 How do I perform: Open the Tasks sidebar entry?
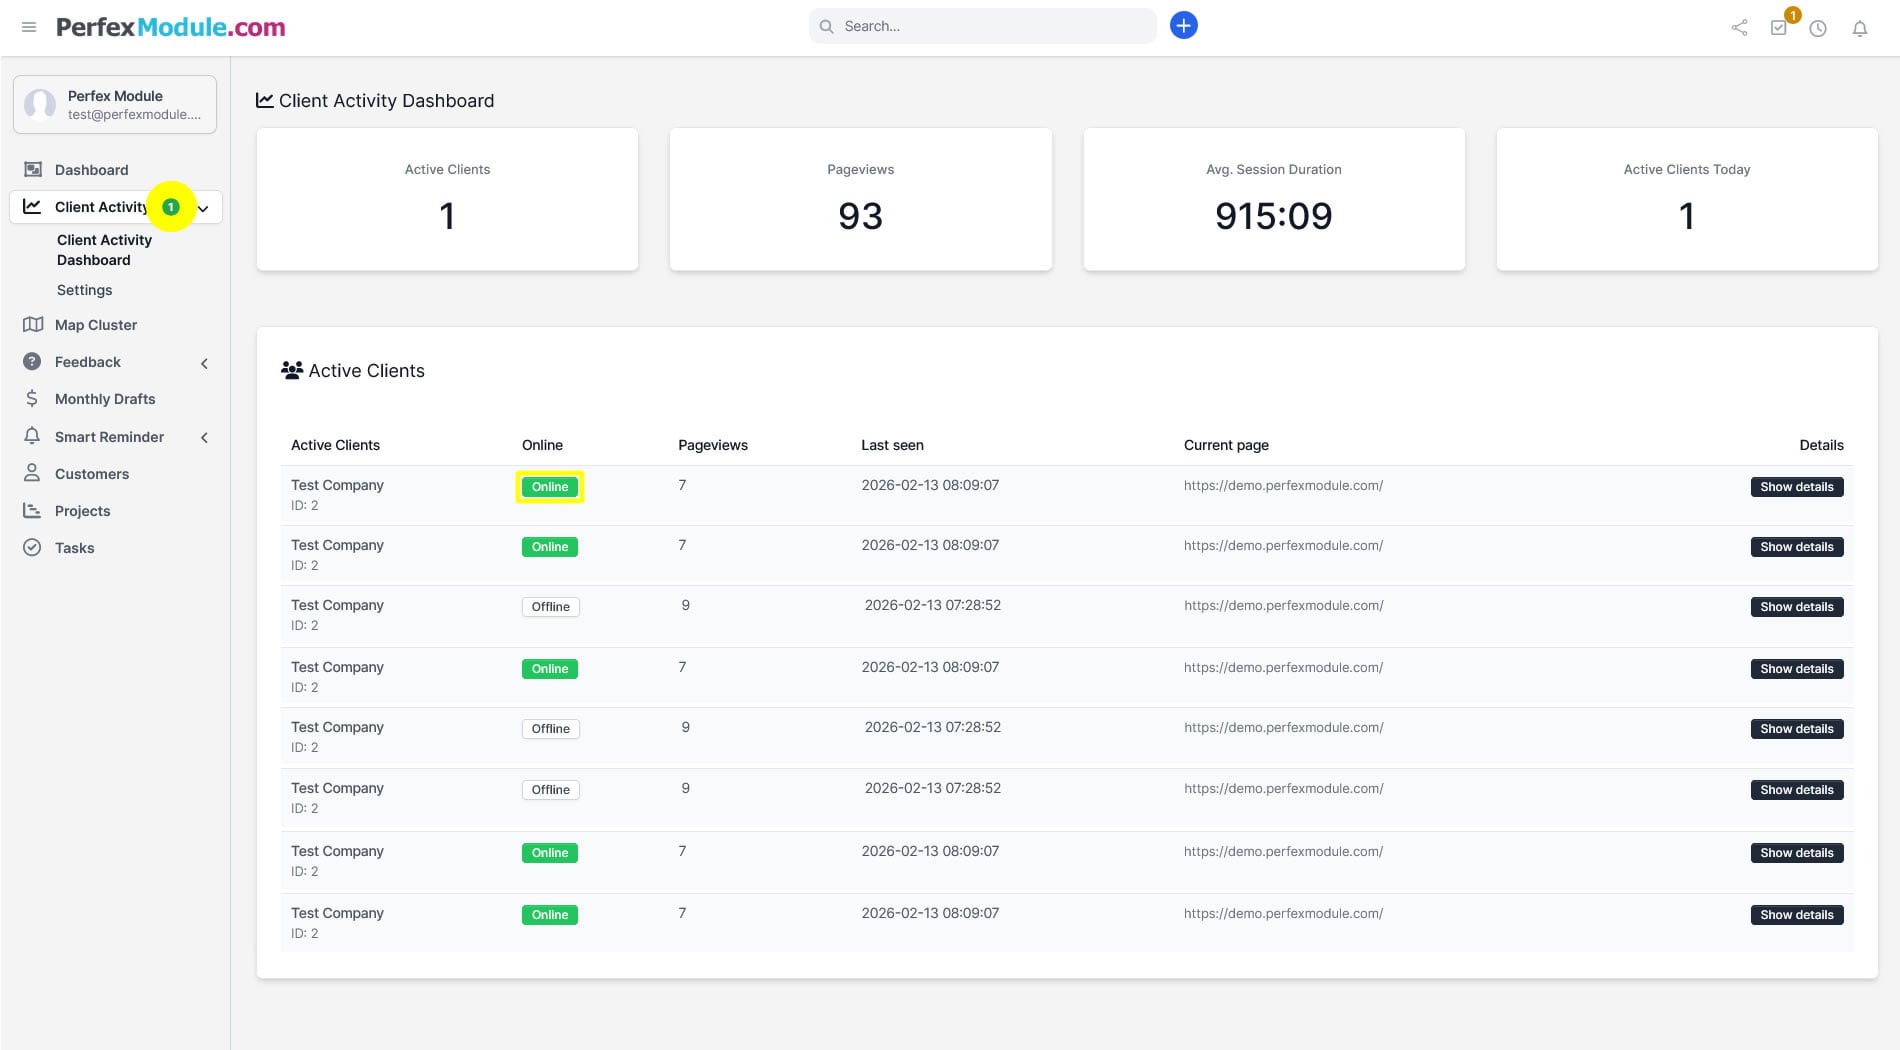(74, 547)
